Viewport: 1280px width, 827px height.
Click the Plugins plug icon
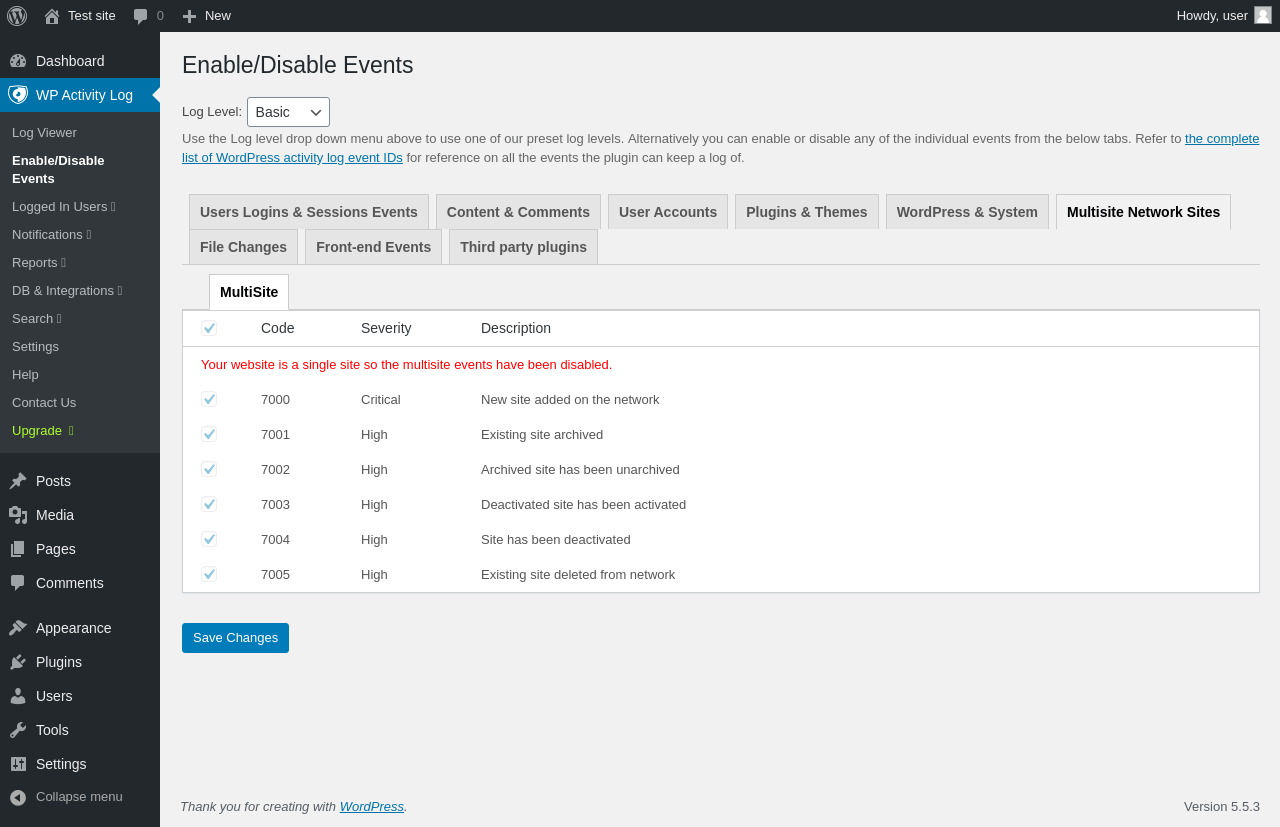pyautogui.click(x=18, y=662)
